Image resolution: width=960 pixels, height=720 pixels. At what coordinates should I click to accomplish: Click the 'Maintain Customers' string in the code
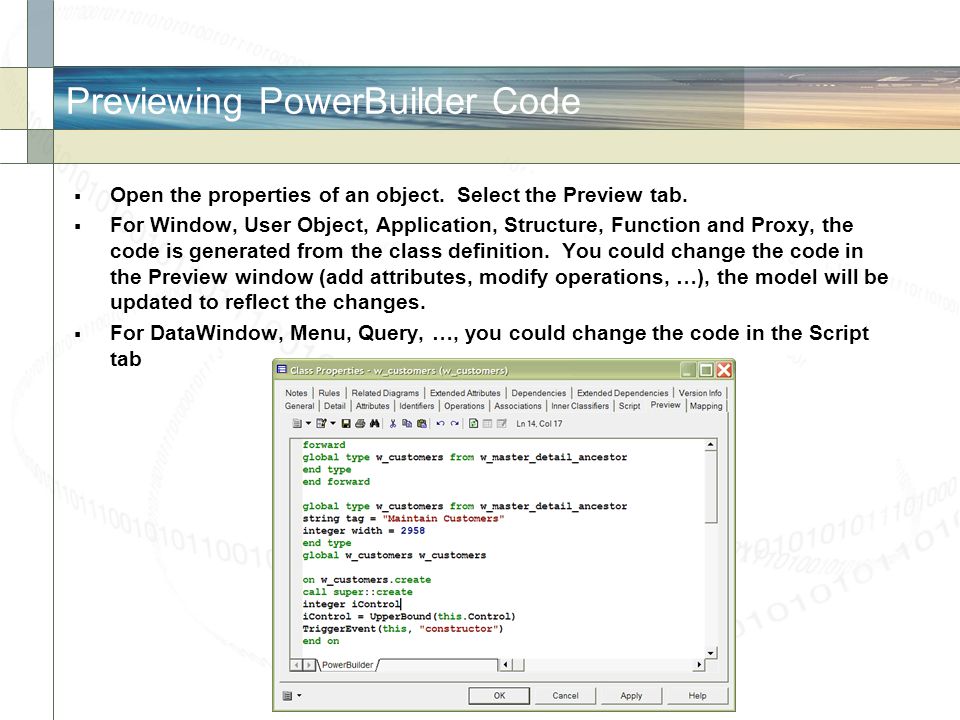[443, 519]
